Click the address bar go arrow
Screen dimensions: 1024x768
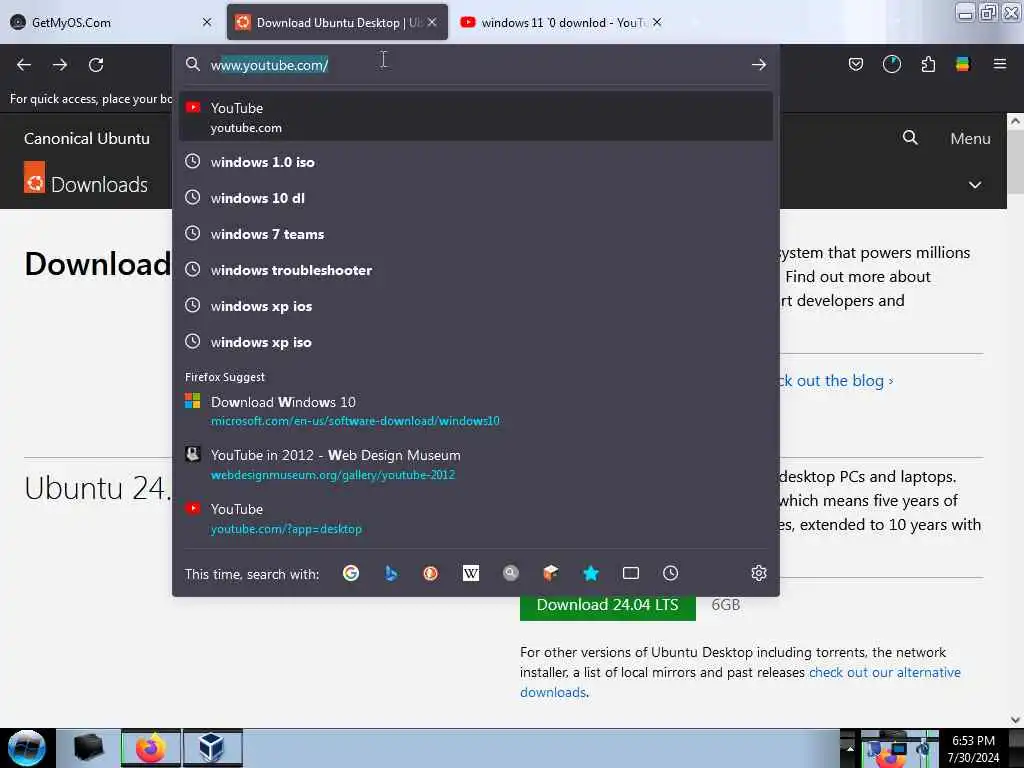(758, 64)
